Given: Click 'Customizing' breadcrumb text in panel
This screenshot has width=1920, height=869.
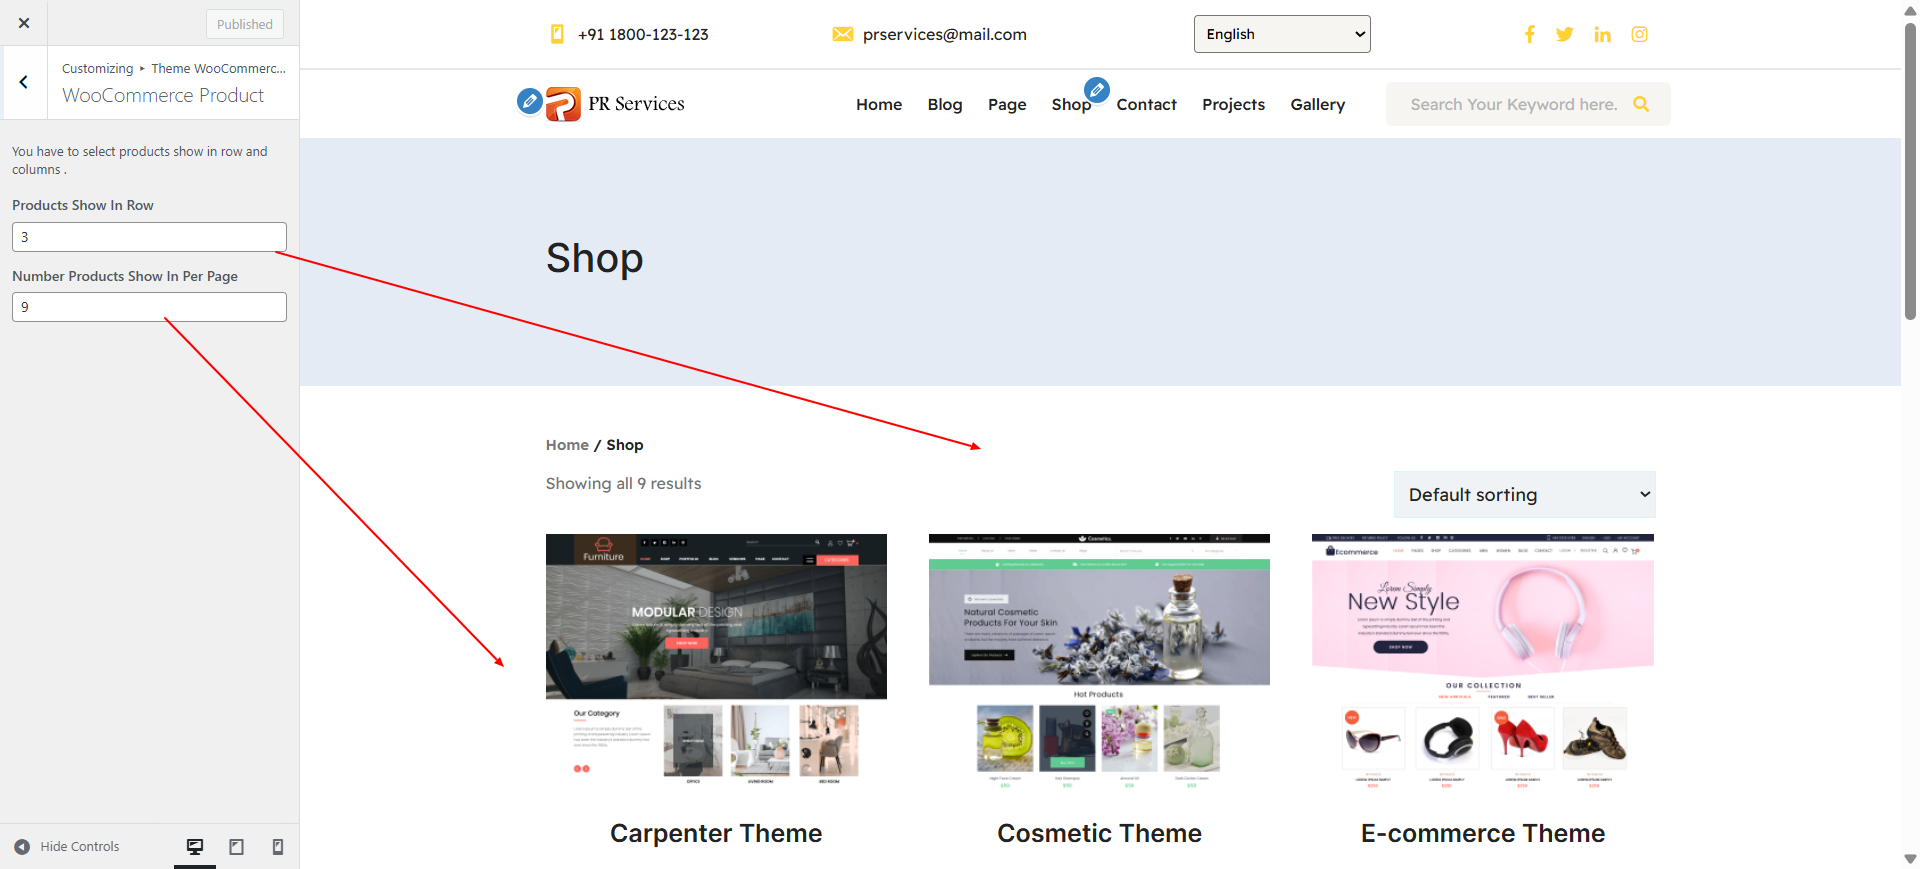Looking at the screenshot, I should [x=97, y=68].
